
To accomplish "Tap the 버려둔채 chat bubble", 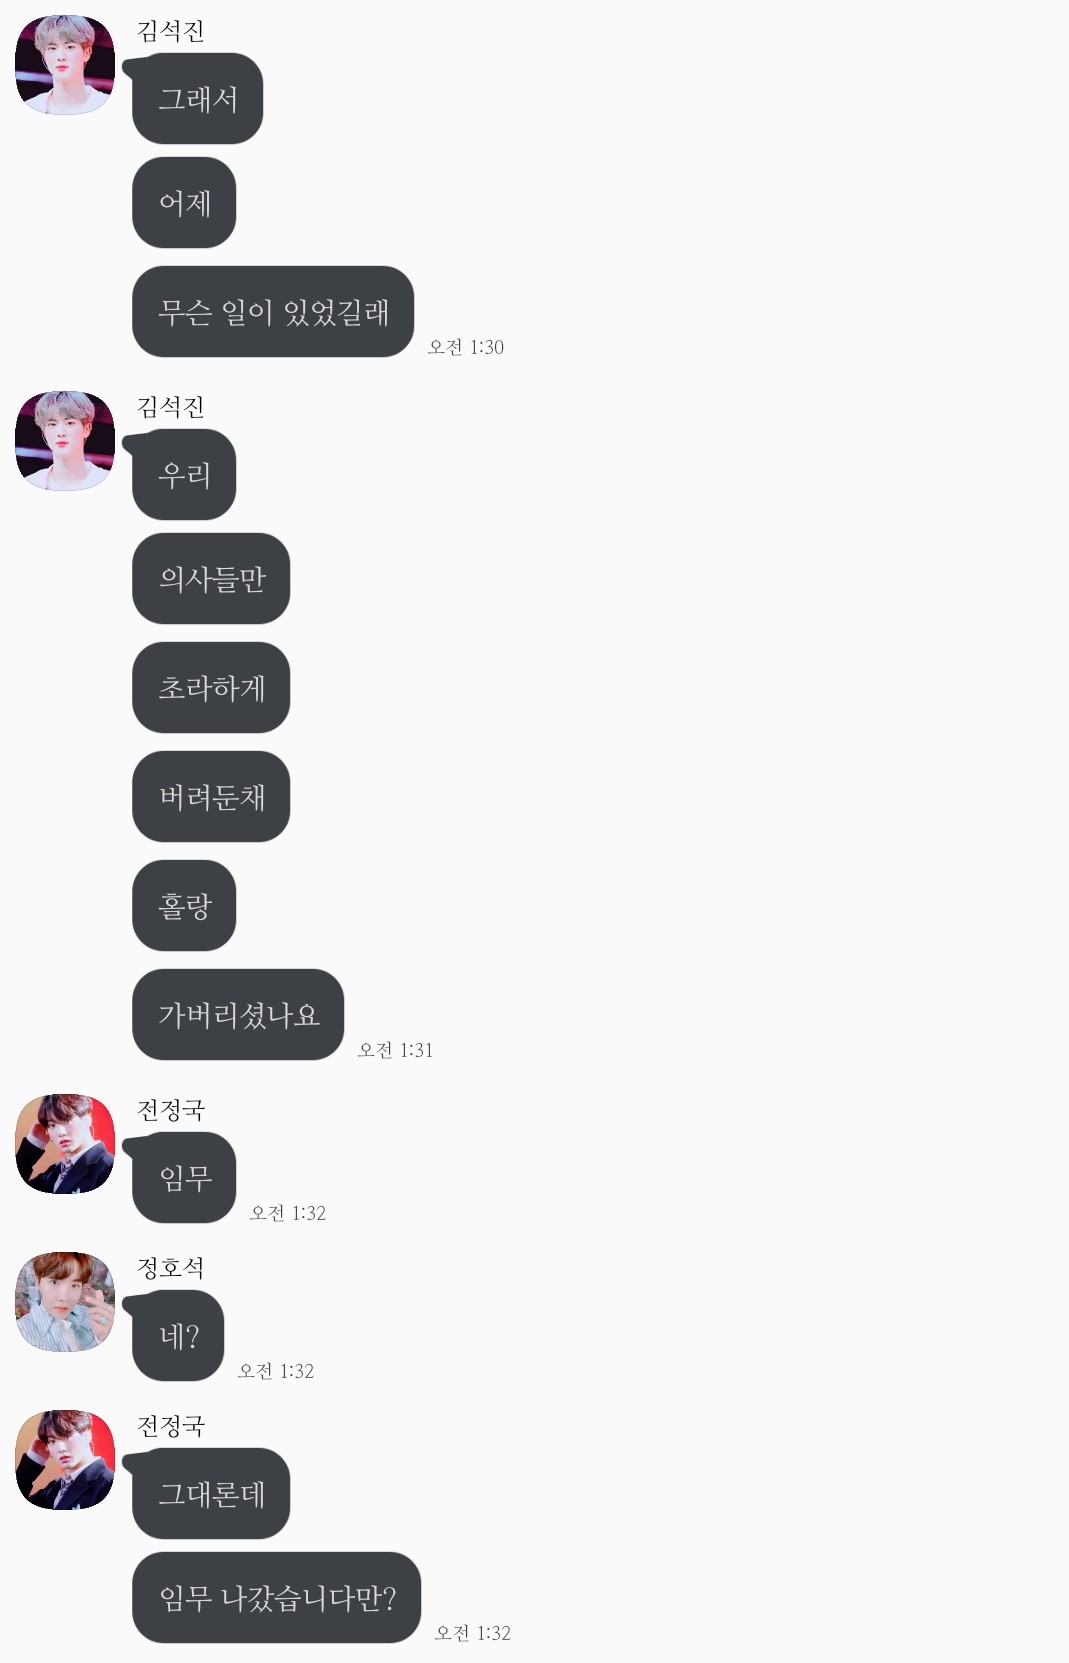I will 211,796.
